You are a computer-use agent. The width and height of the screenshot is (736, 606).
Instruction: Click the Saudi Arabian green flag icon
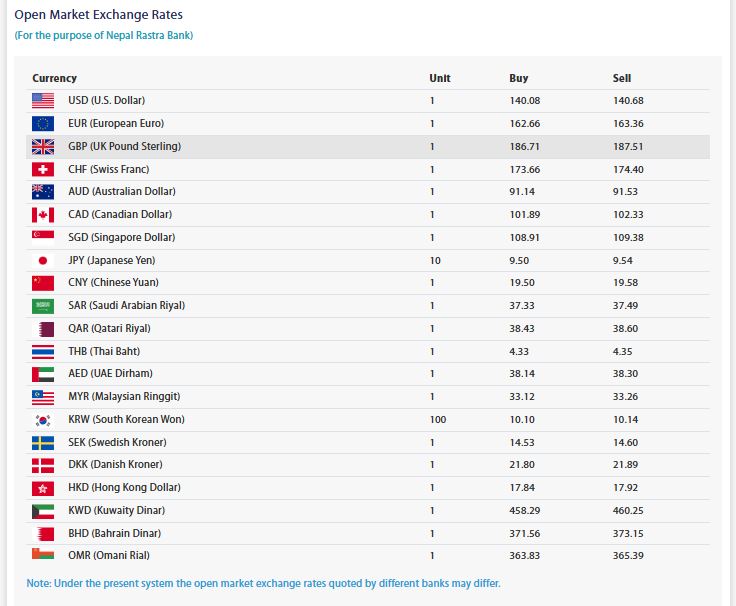tap(43, 306)
